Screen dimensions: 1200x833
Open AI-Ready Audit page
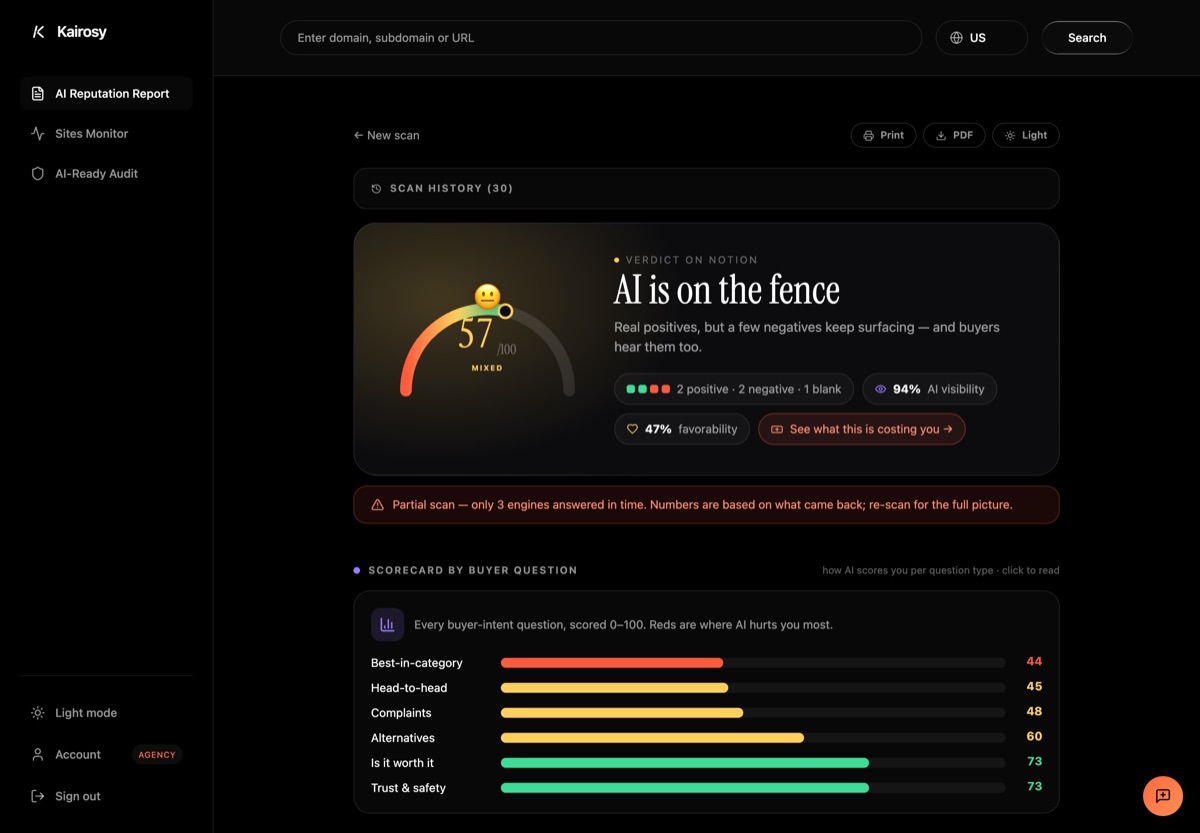(106, 173)
